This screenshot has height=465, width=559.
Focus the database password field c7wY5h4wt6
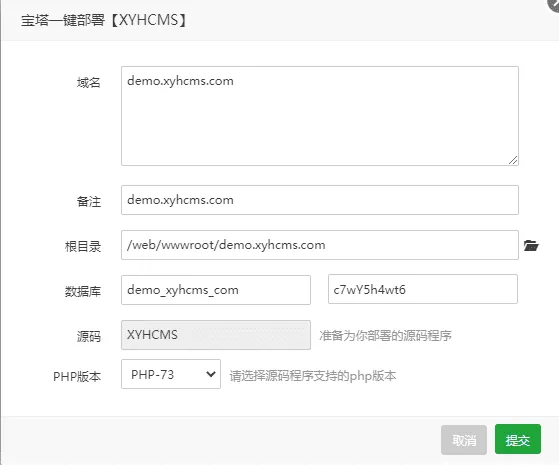pos(423,289)
